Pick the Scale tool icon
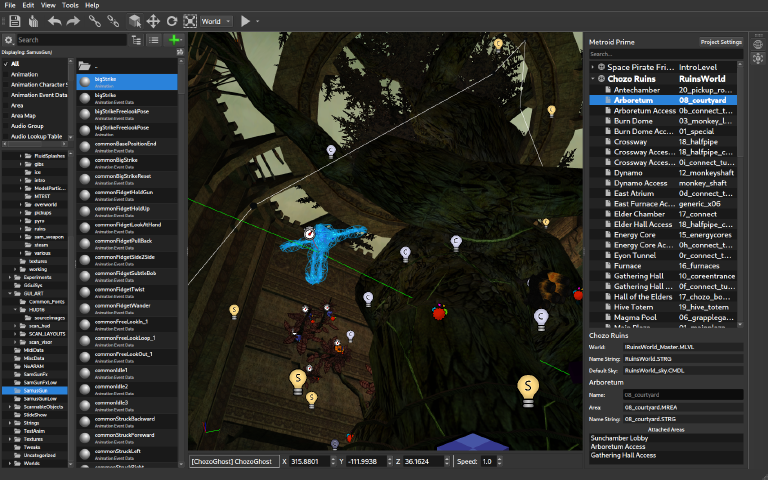Screen dimensions: 768x480 tap(190, 20)
